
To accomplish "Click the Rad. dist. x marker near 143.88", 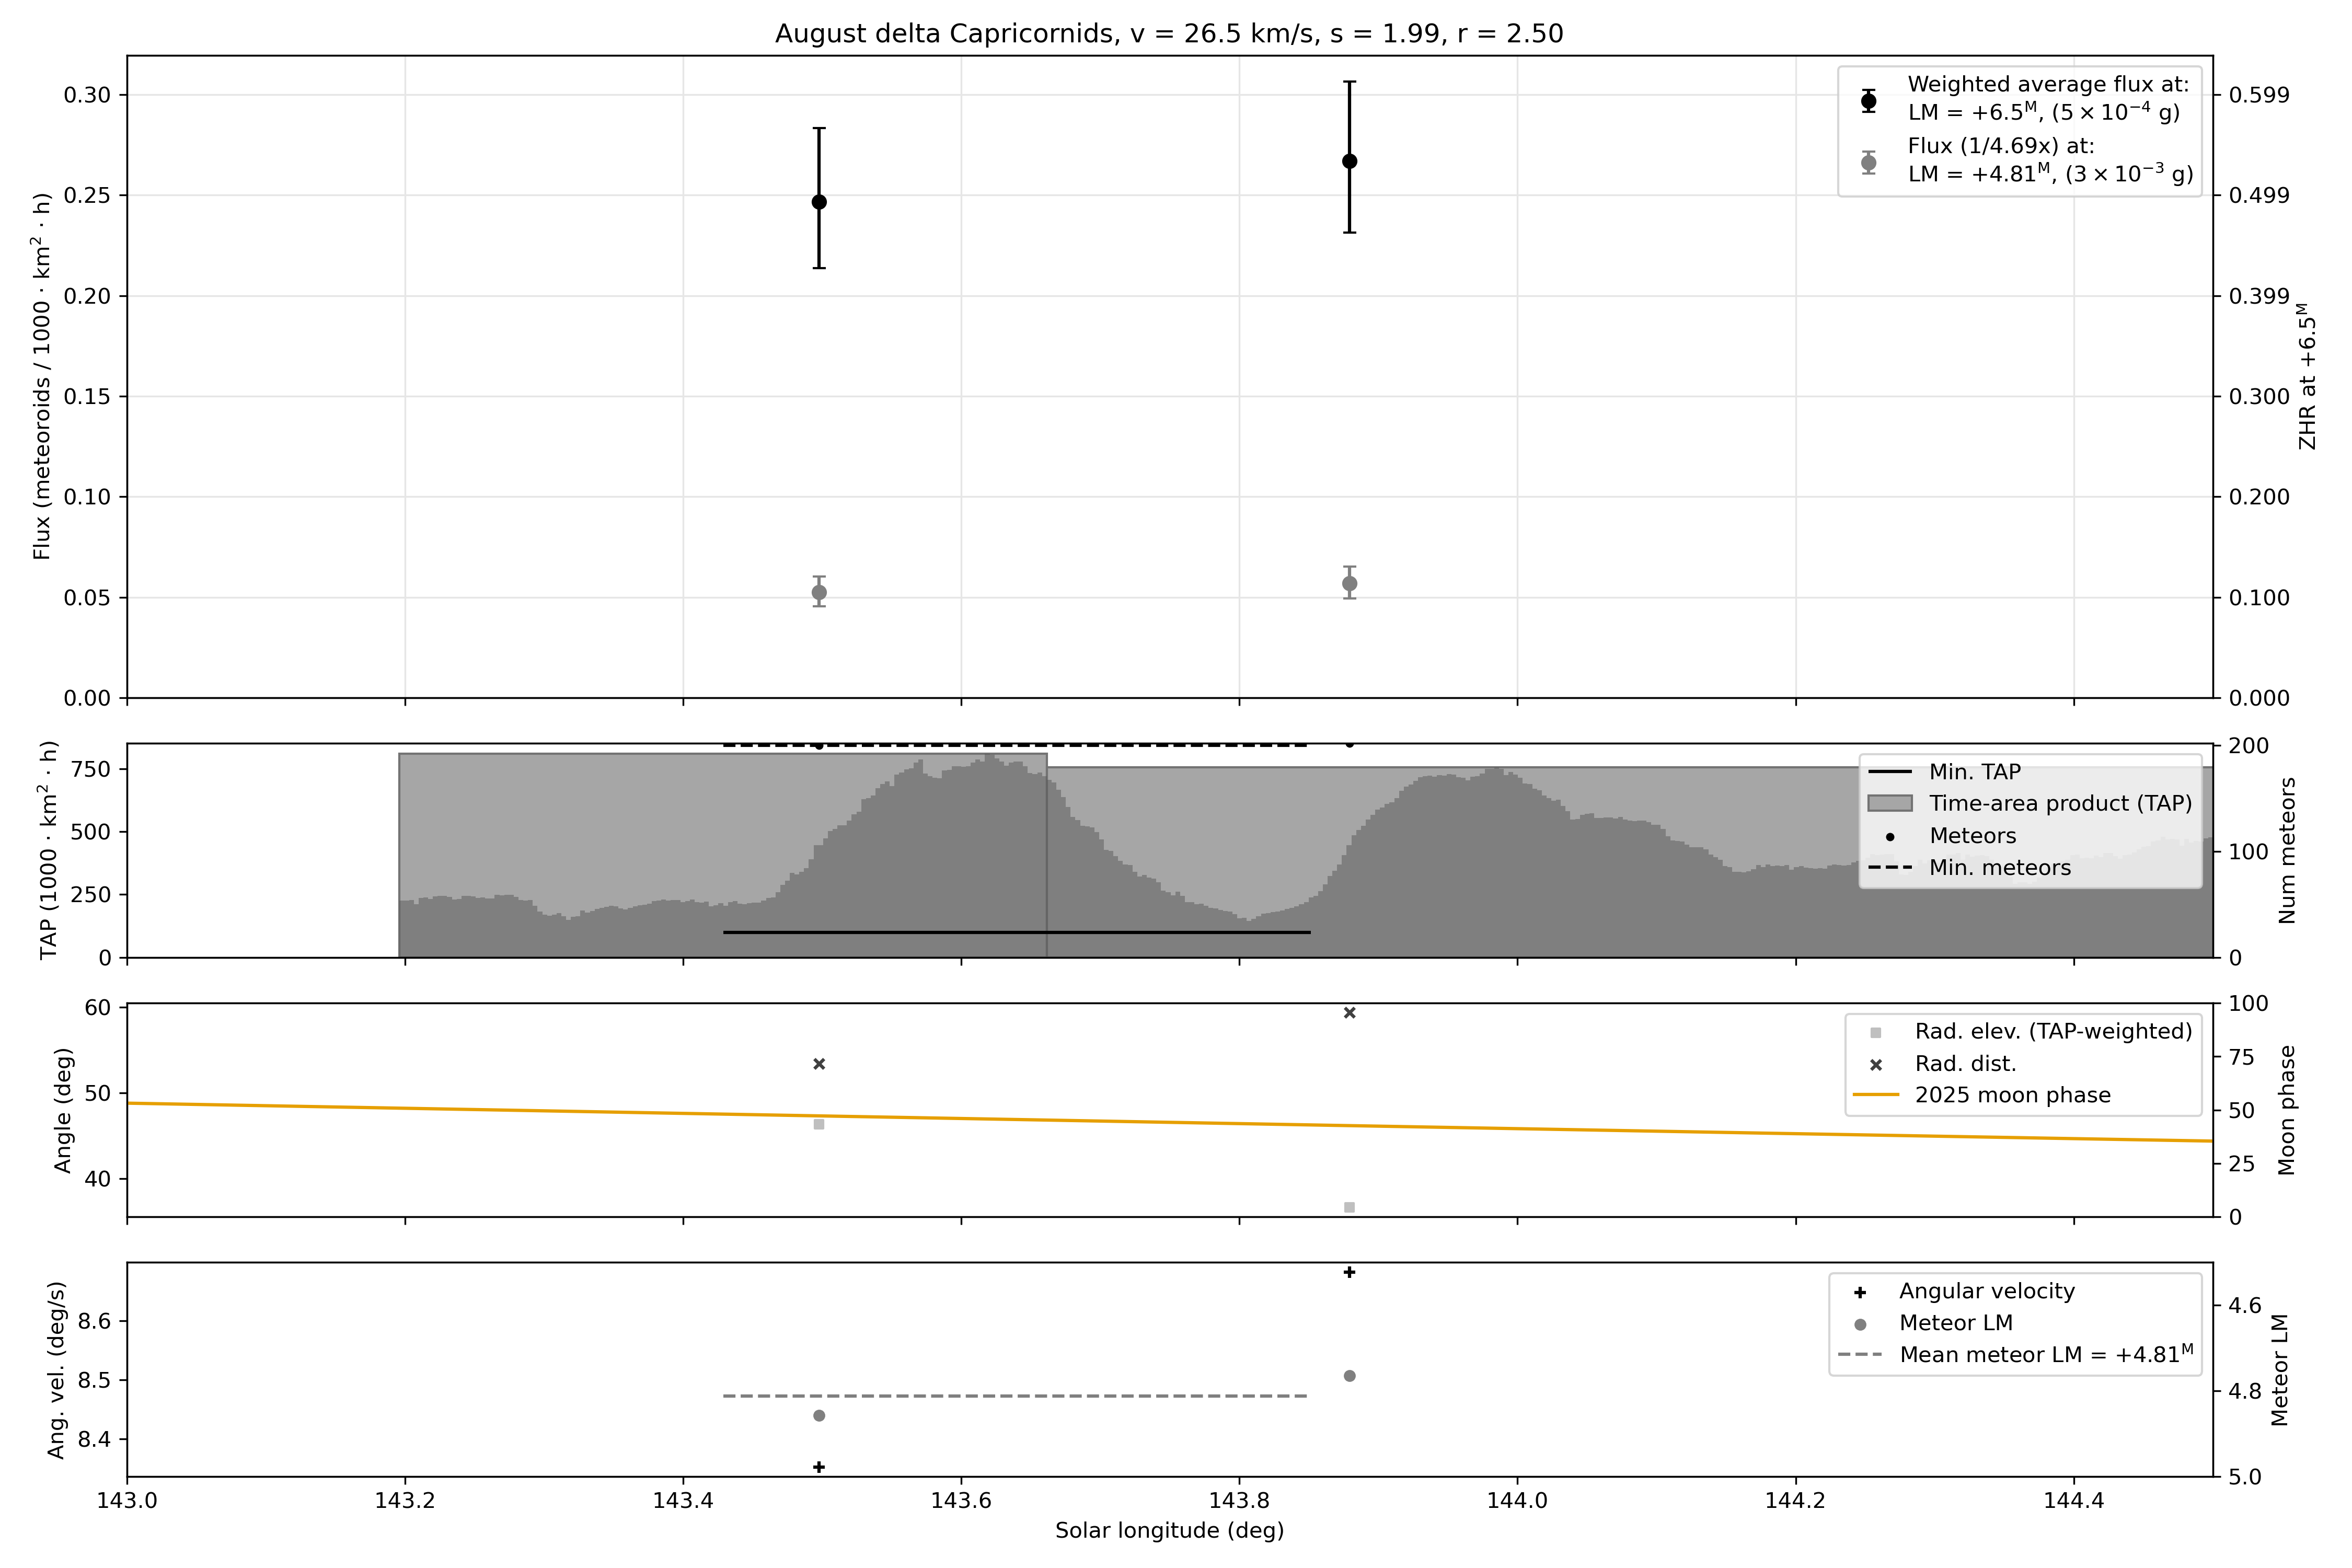I will click(x=1349, y=1013).
